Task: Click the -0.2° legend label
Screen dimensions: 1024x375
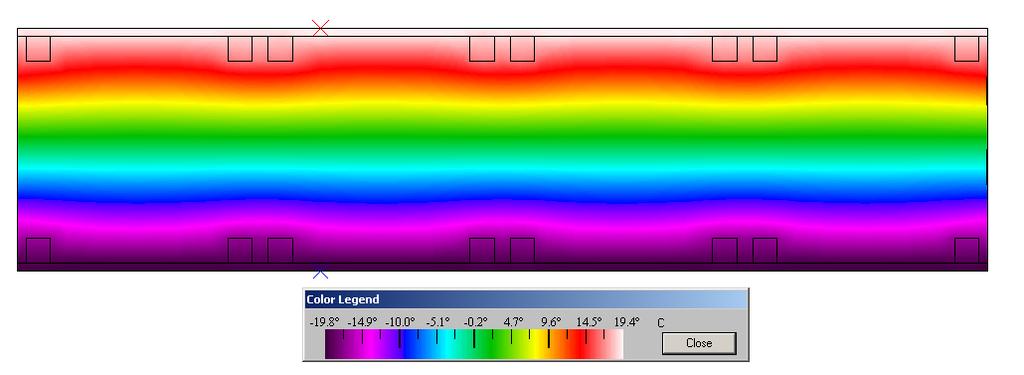Action: [475, 322]
